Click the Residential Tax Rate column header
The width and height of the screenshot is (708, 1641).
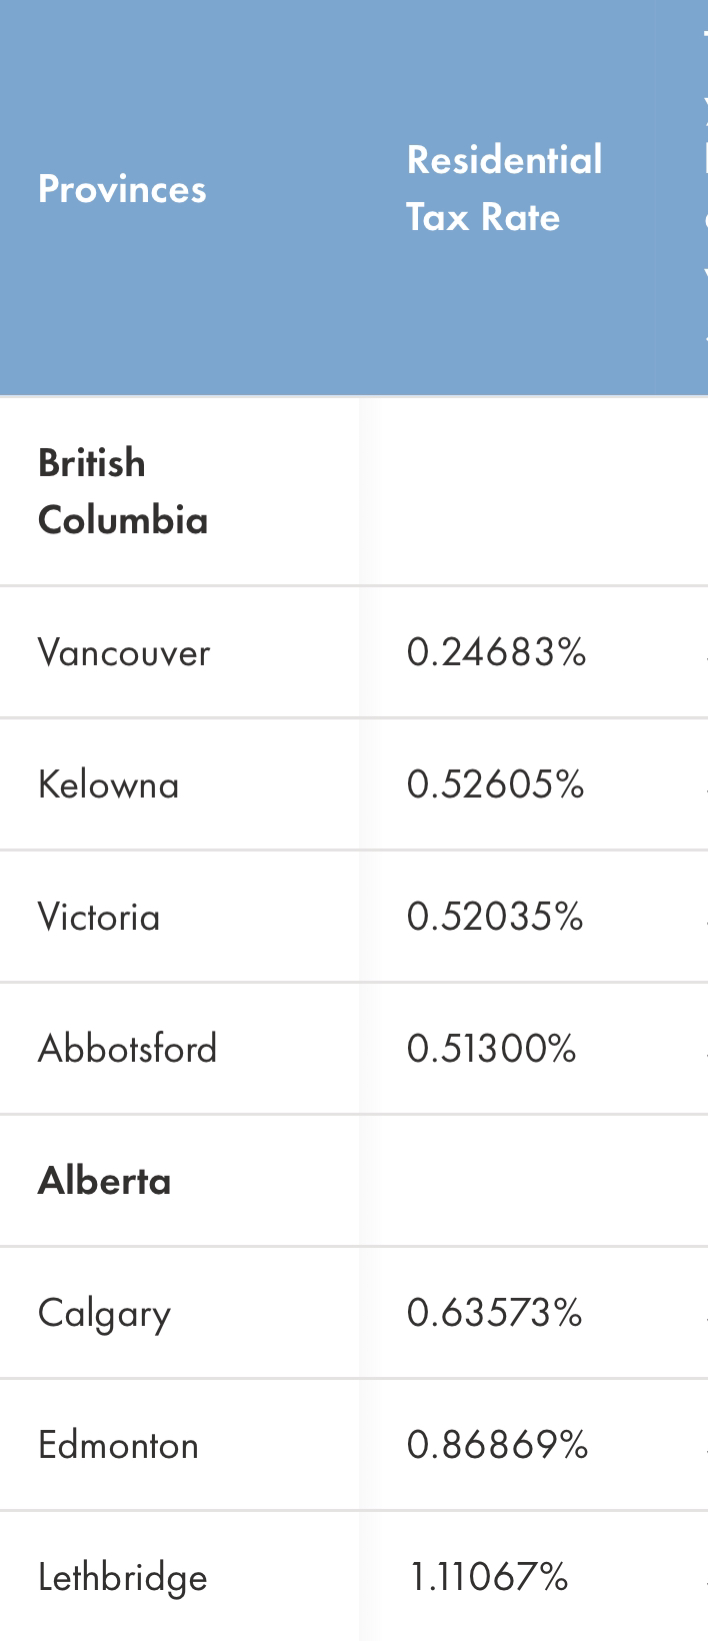(x=504, y=188)
